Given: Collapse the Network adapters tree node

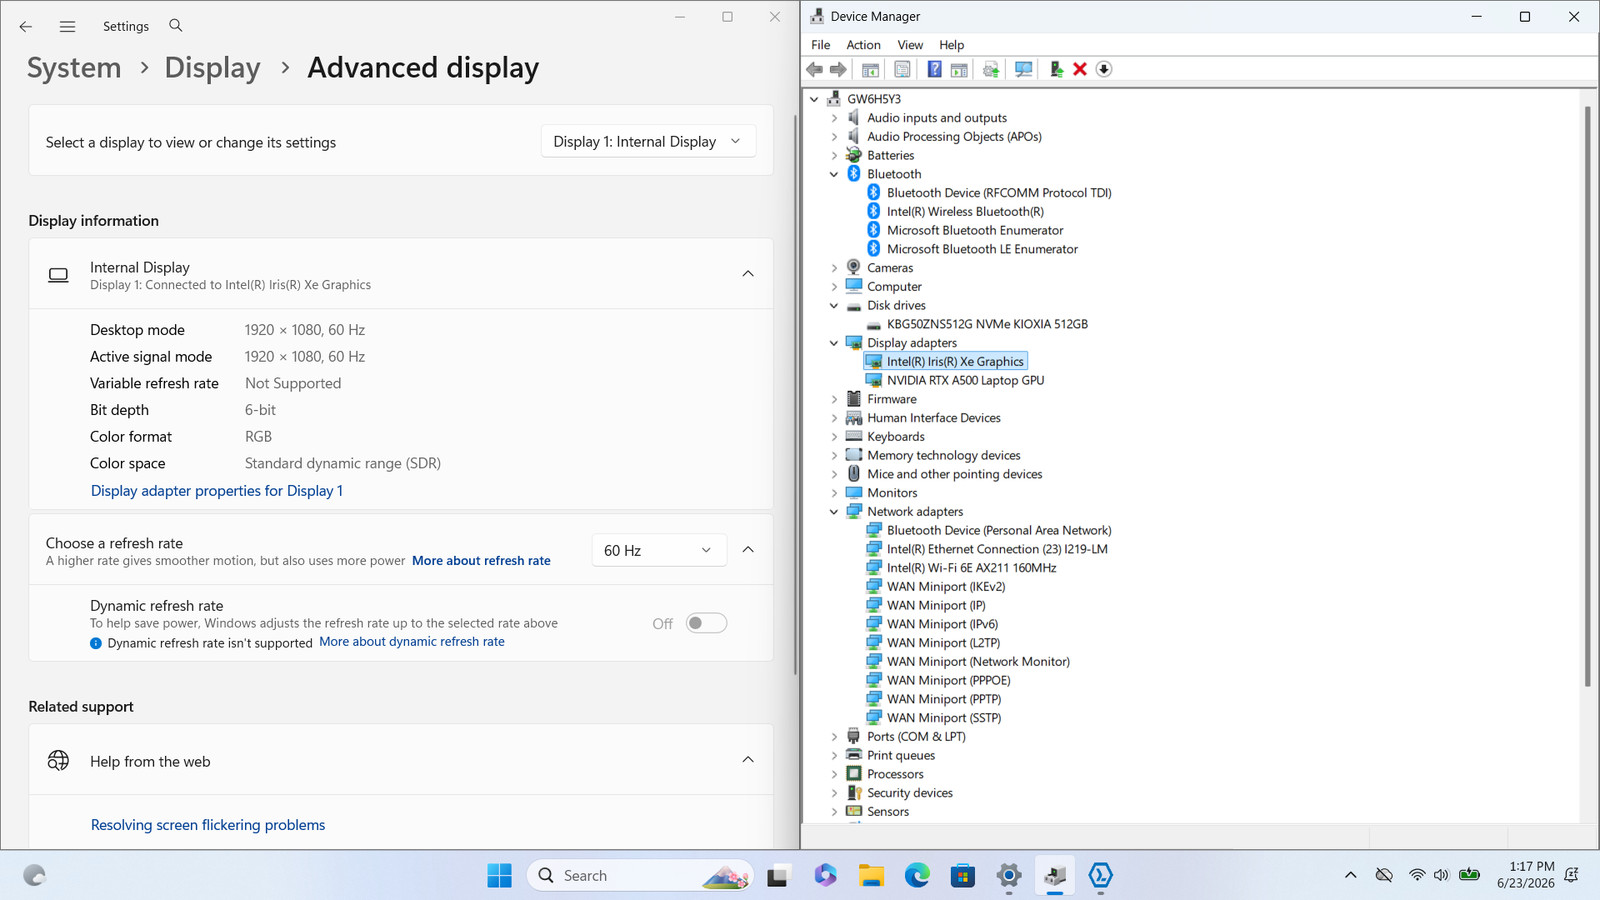Looking at the screenshot, I should point(834,512).
